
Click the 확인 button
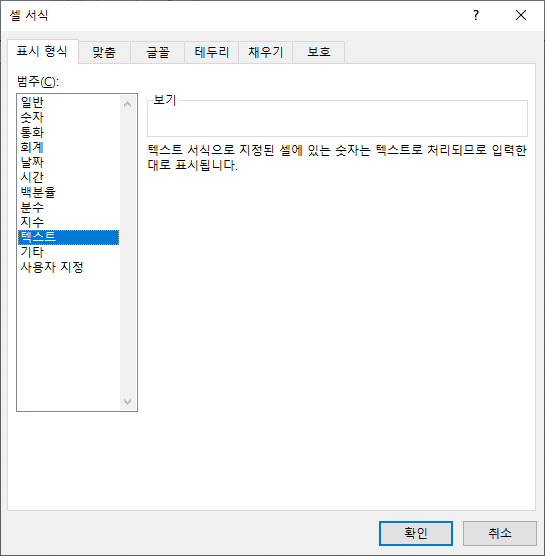click(x=416, y=533)
